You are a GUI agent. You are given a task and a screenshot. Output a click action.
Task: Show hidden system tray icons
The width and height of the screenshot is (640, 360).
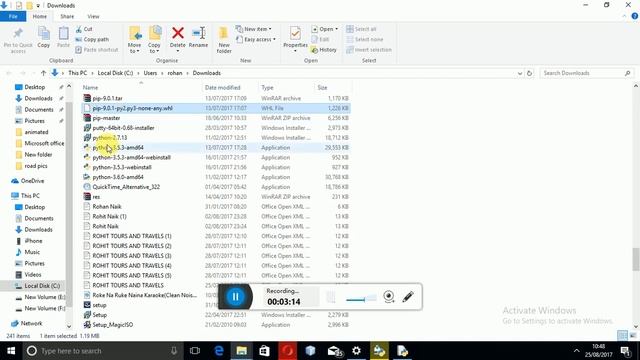[x=576, y=351]
